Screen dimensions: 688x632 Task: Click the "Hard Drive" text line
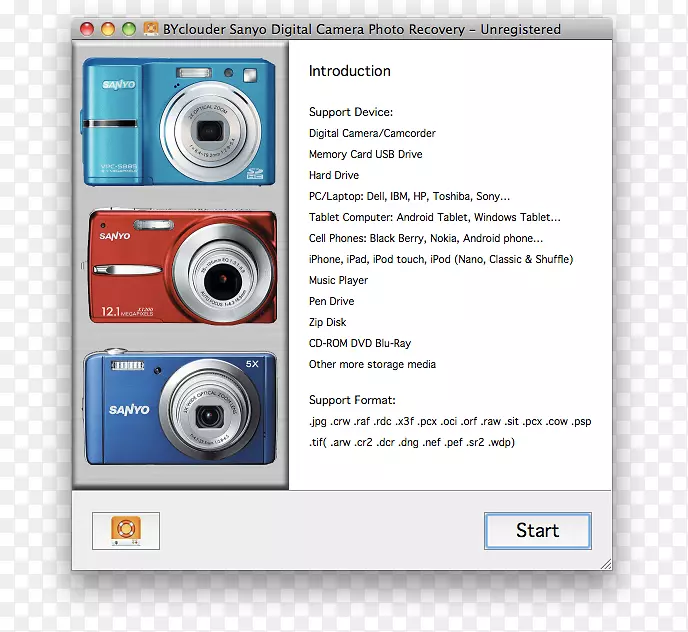tap(334, 175)
